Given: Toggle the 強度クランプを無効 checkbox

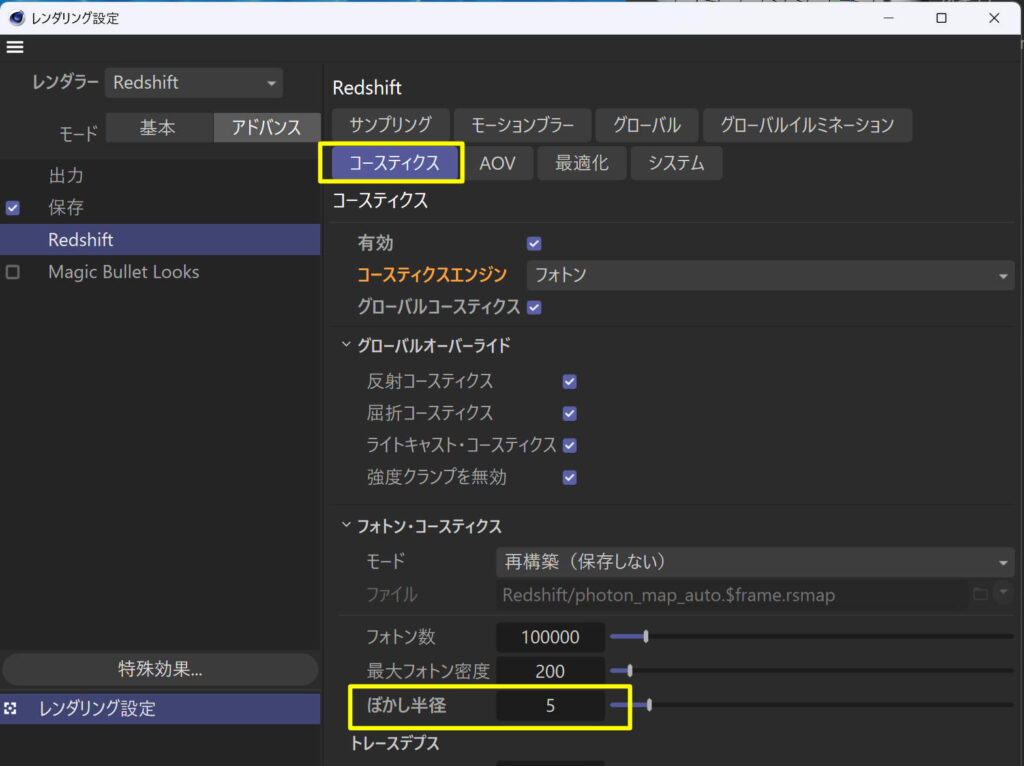Looking at the screenshot, I should (x=569, y=477).
